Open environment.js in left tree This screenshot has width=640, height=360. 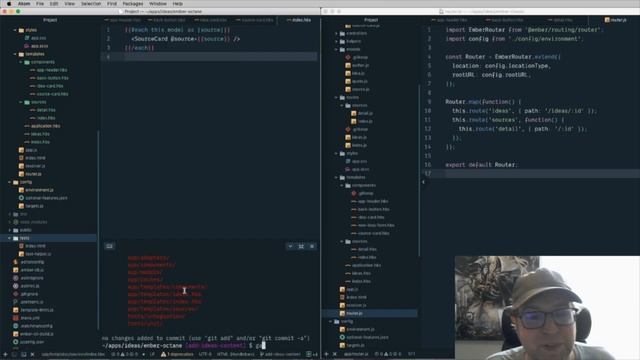39,190
